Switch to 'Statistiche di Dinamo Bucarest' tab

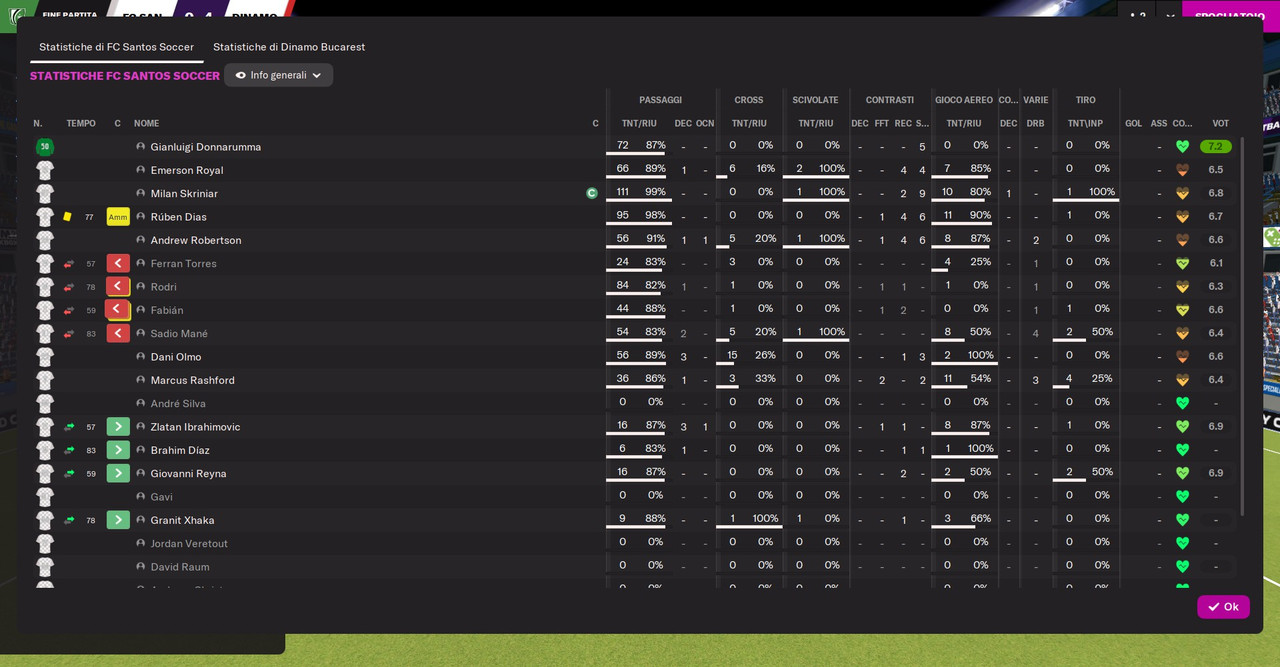coord(289,47)
